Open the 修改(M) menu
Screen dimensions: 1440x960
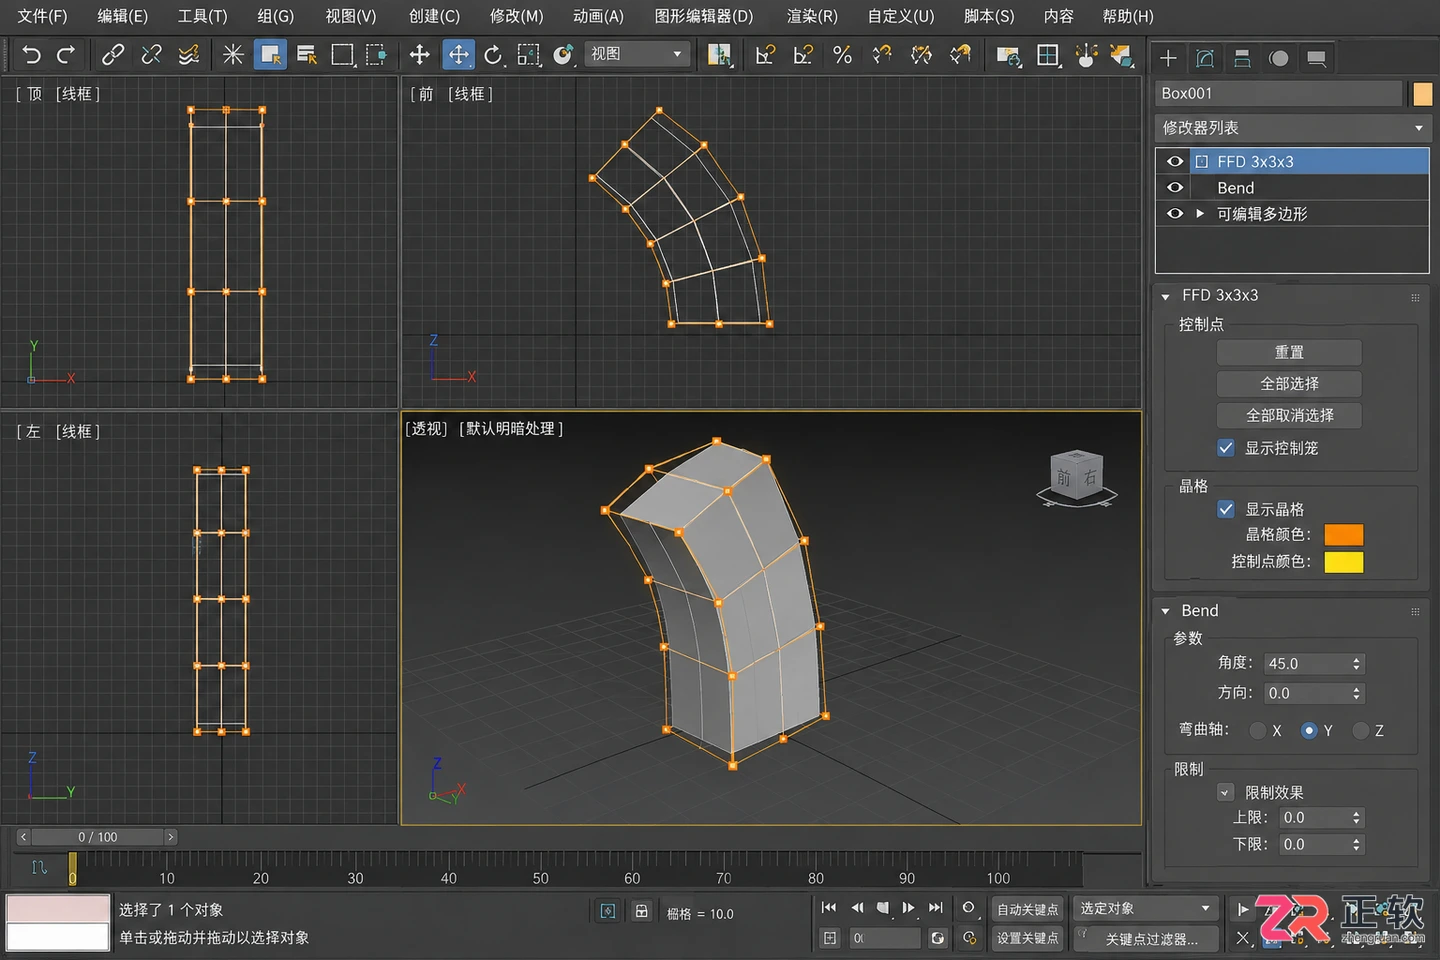[517, 16]
